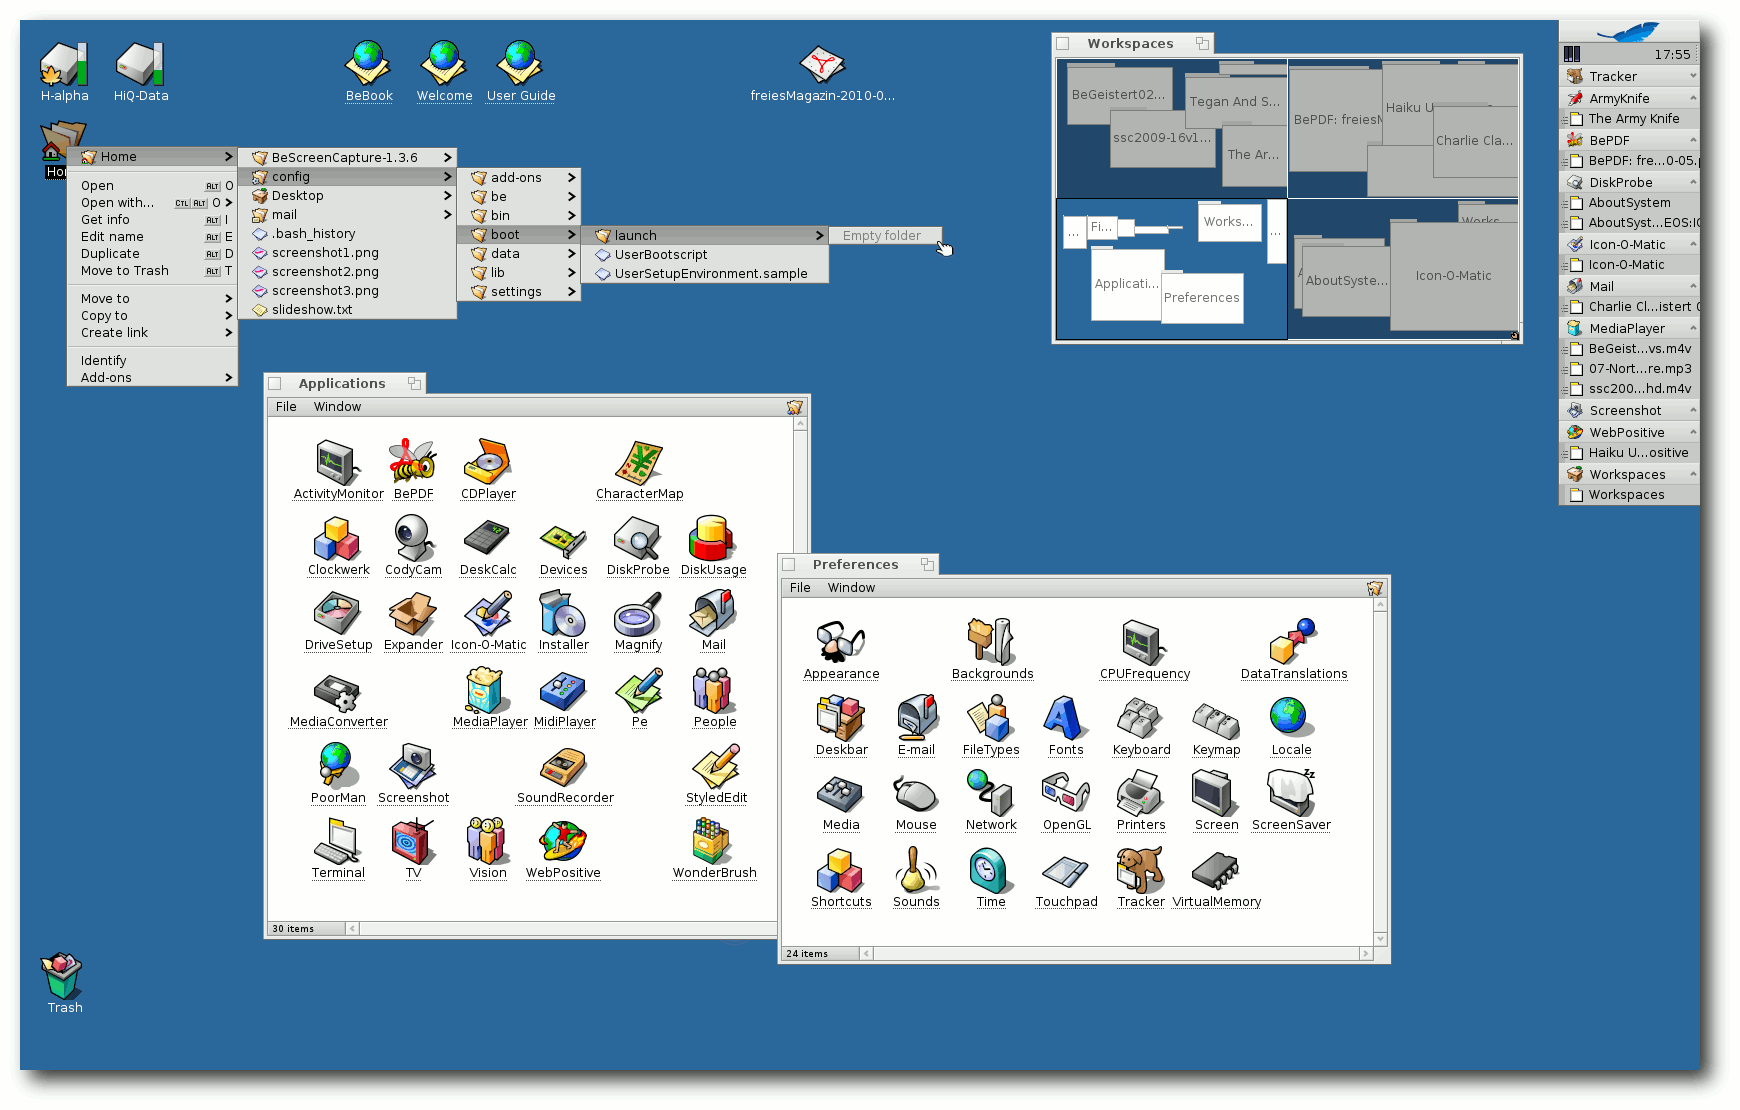The image size is (1740, 1110).
Task: Open the H-alpha disk volume icon
Action: pos(64,66)
